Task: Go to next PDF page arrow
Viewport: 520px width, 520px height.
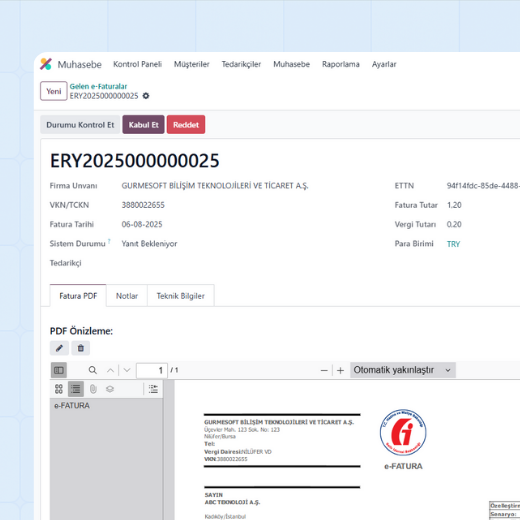Action: pyautogui.click(x=127, y=370)
